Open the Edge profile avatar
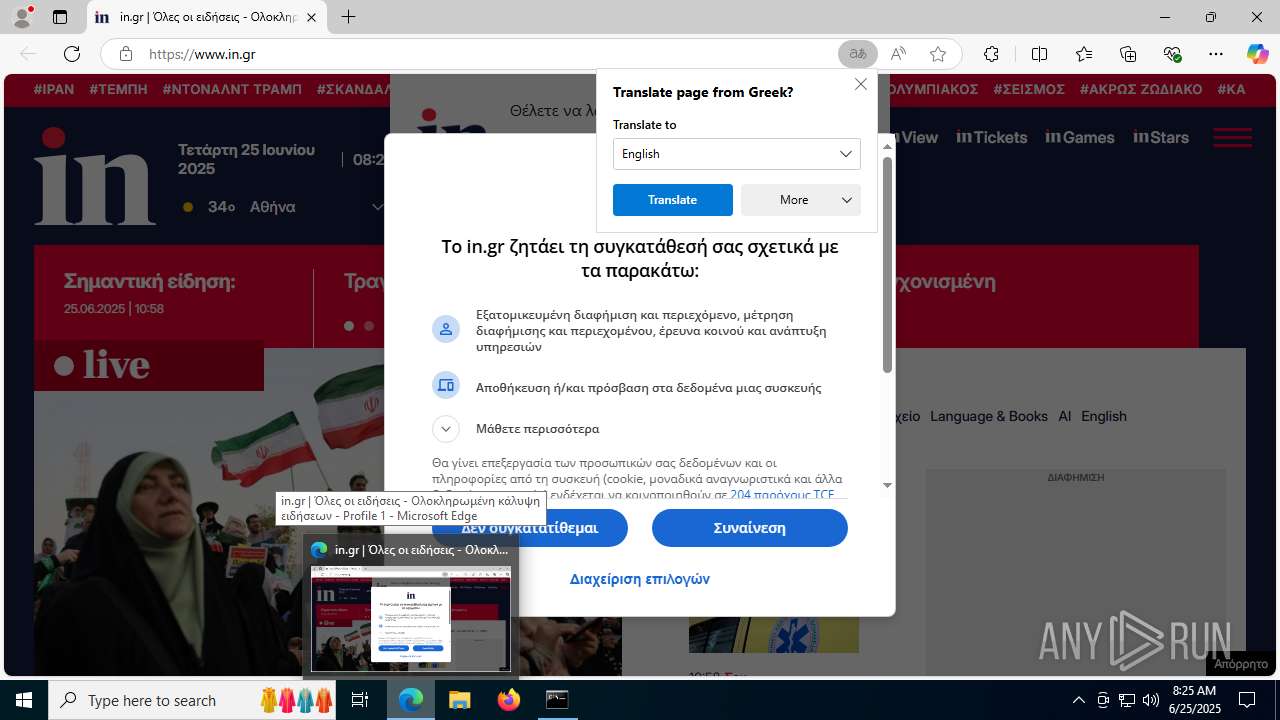1280x720 pixels. [x=22, y=17]
